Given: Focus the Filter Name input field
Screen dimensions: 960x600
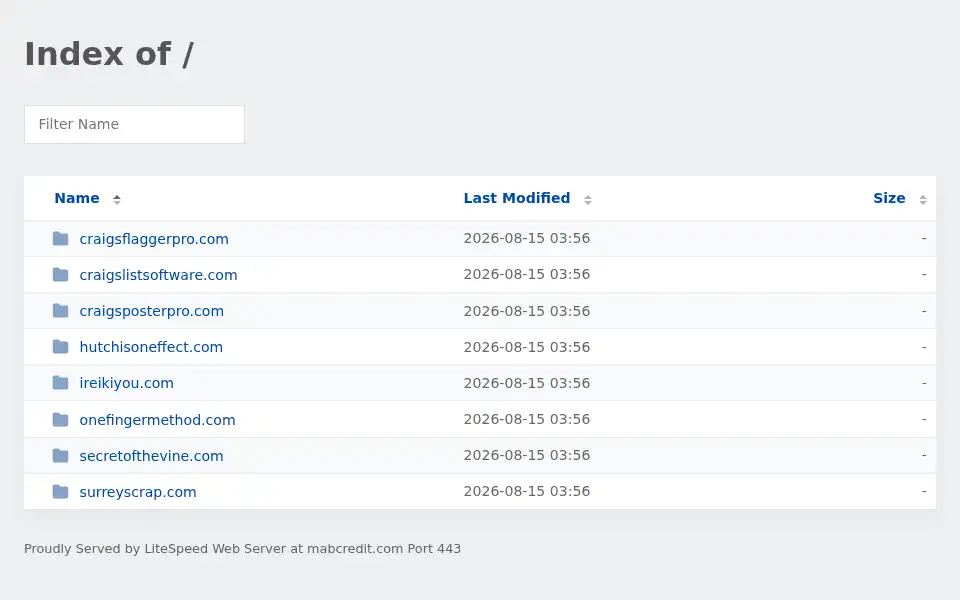Looking at the screenshot, I should click(x=135, y=124).
